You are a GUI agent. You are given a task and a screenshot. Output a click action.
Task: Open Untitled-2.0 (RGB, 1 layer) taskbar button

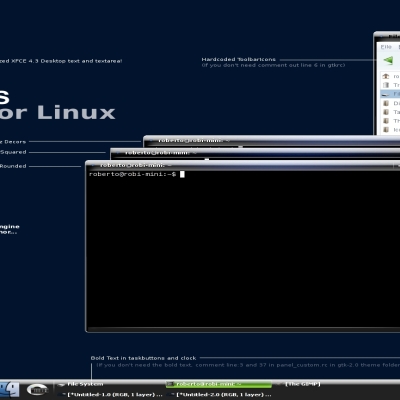[220, 395]
